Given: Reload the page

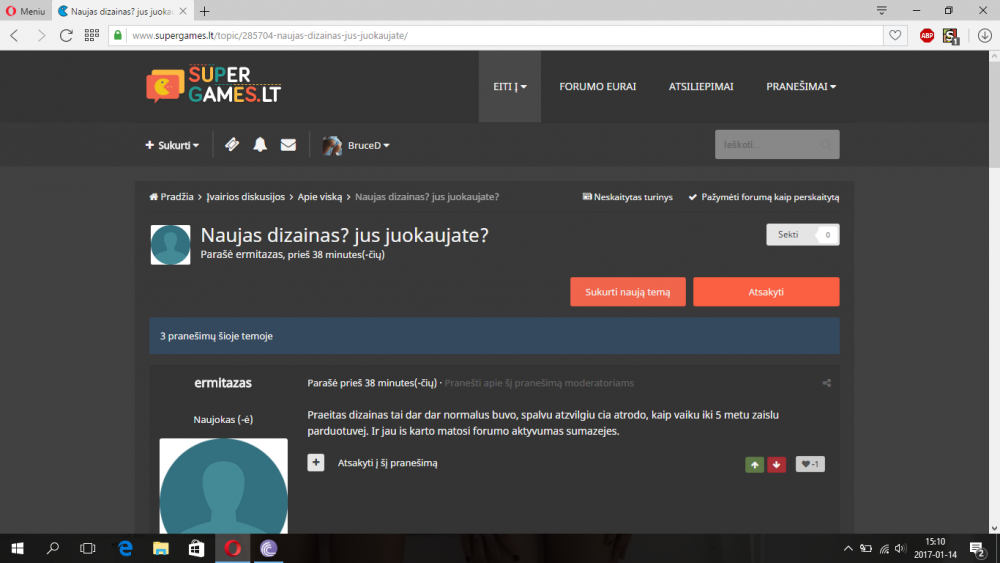Looking at the screenshot, I should pos(66,35).
